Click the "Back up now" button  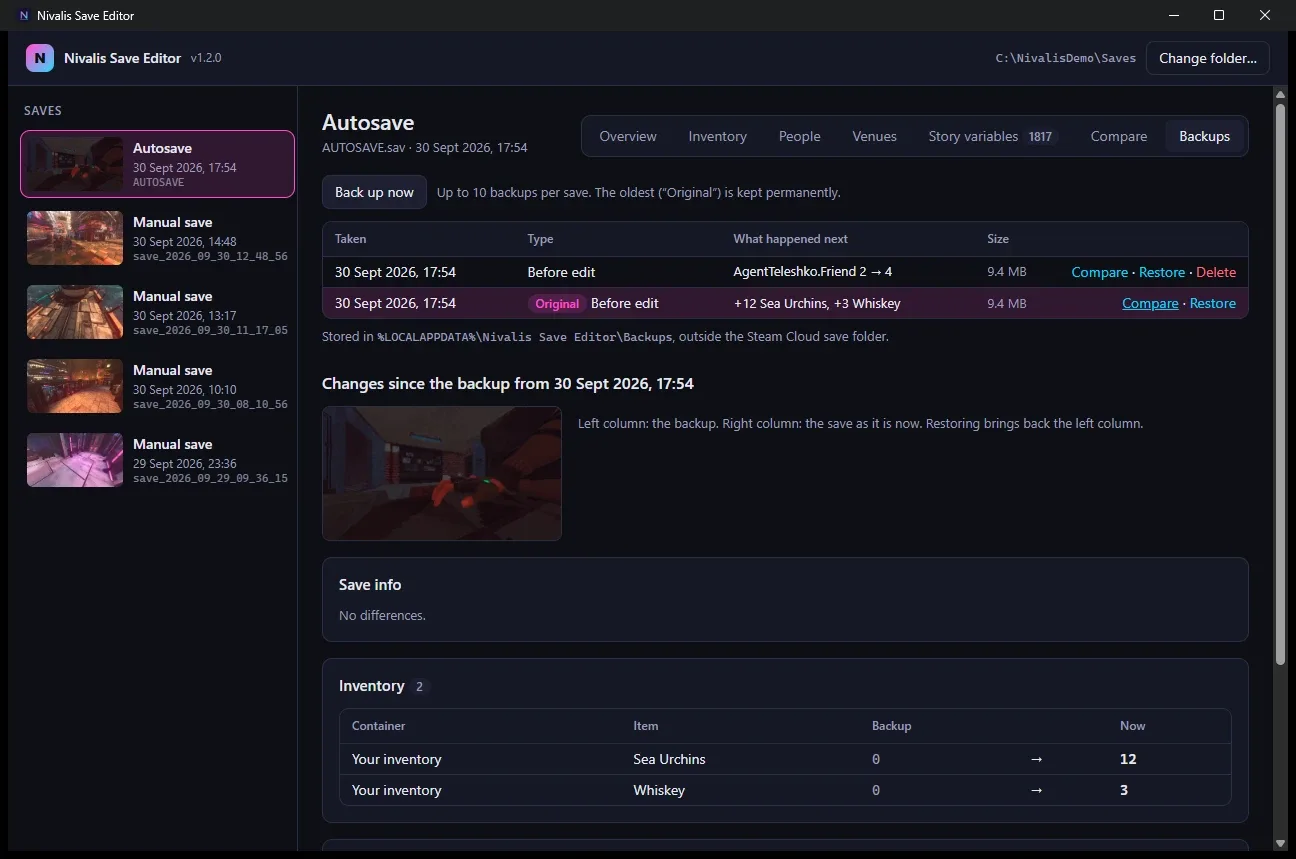click(x=374, y=192)
